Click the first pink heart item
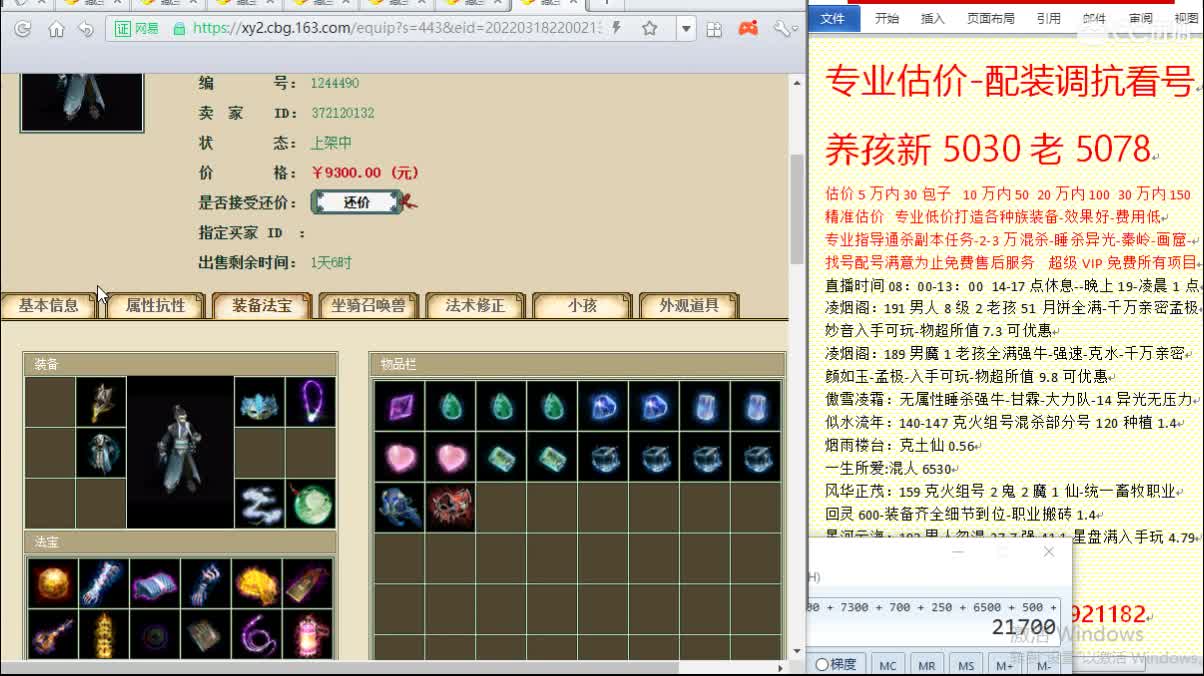Image resolution: width=1204 pixels, height=676 pixels. (400, 457)
